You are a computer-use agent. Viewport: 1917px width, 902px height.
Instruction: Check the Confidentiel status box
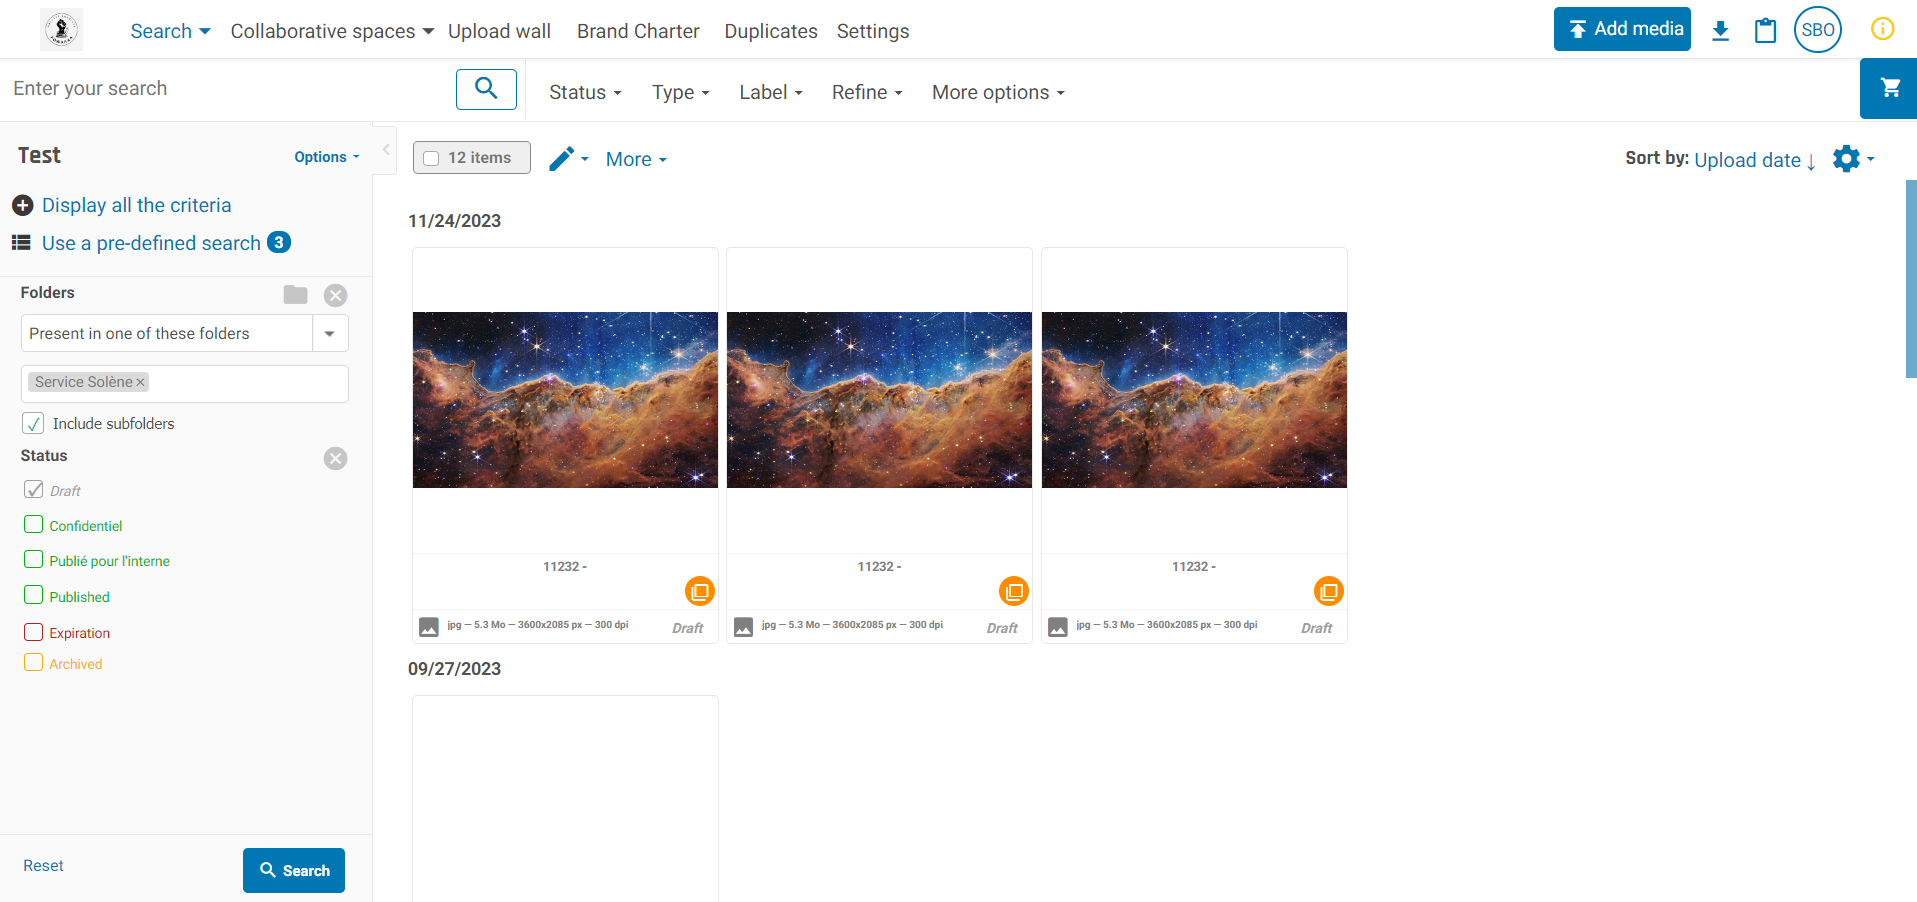[x=34, y=524]
